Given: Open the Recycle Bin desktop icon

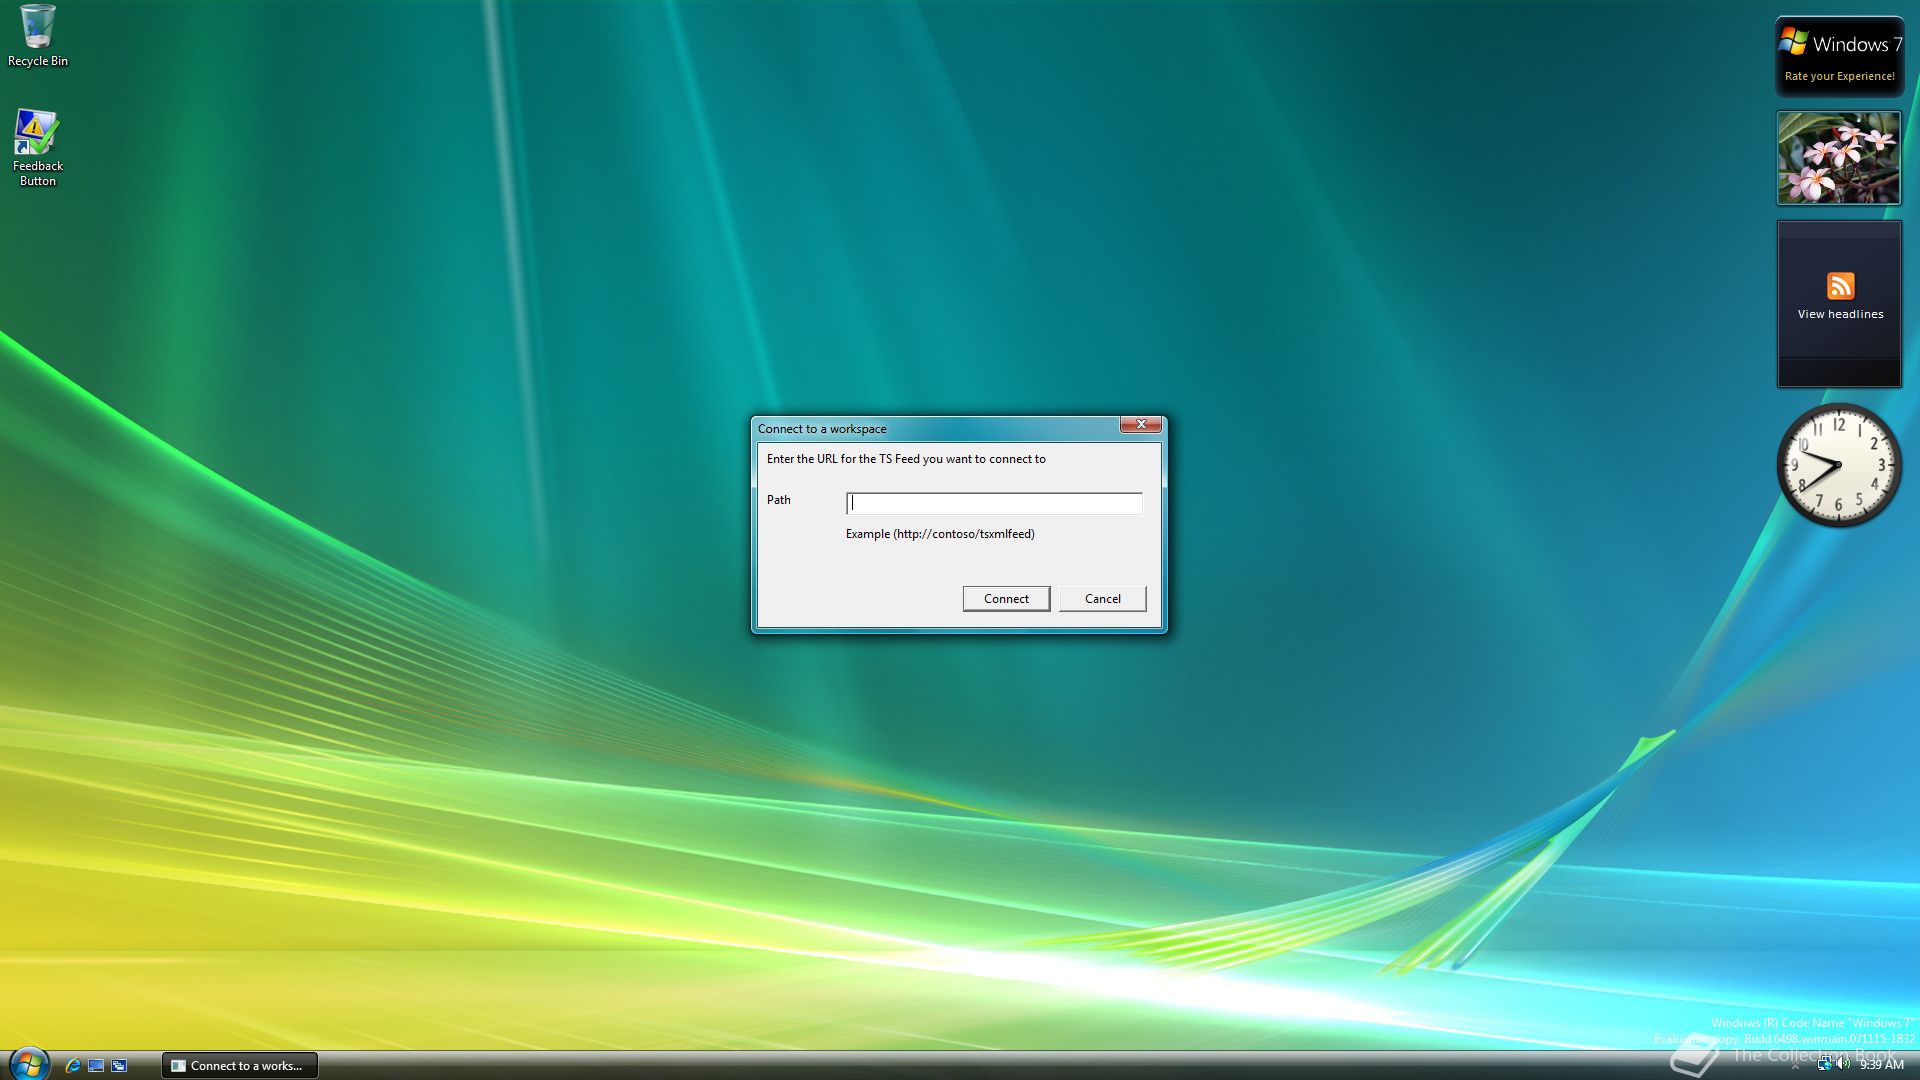Looking at the screenshot, I should point(38,36).
